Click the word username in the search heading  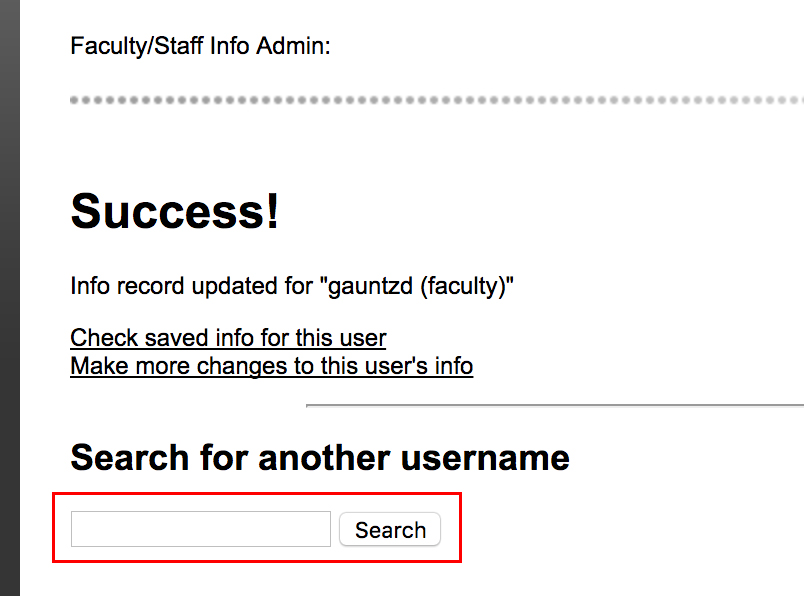[x=485, y=458]
